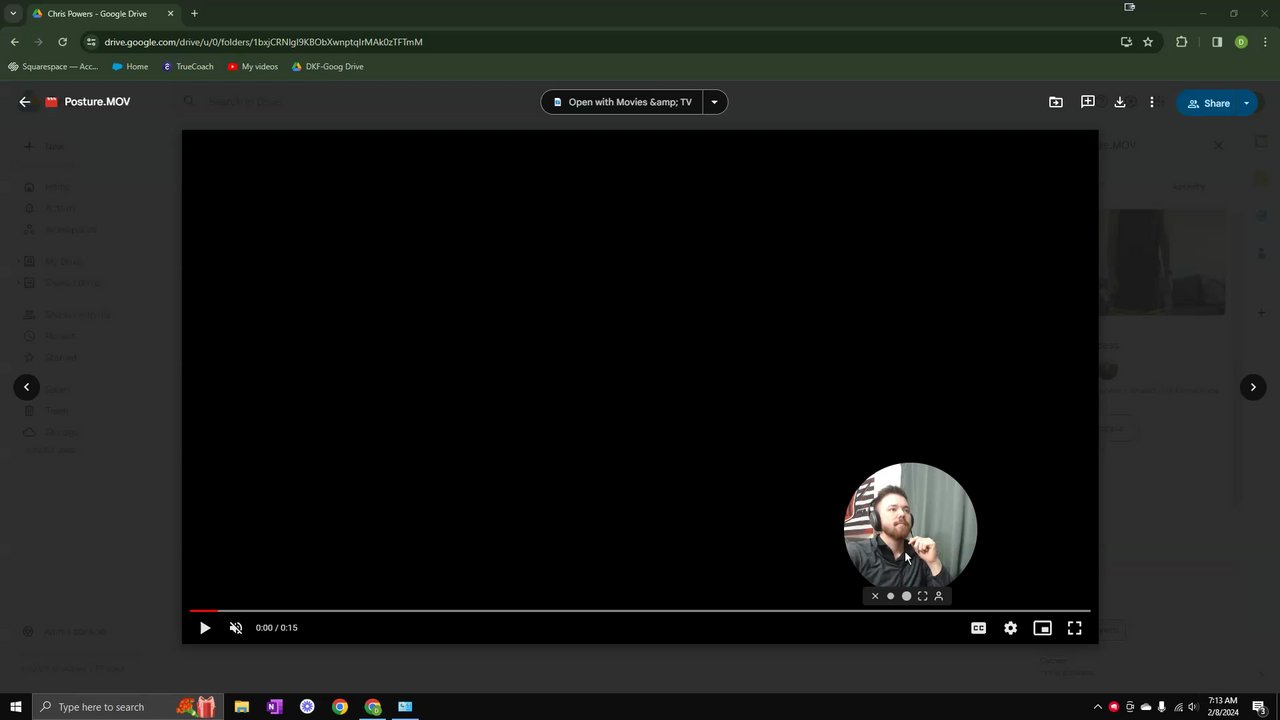Toggle the webcam avatar person icon
The image size is (1280, 720).
[938, 596]
